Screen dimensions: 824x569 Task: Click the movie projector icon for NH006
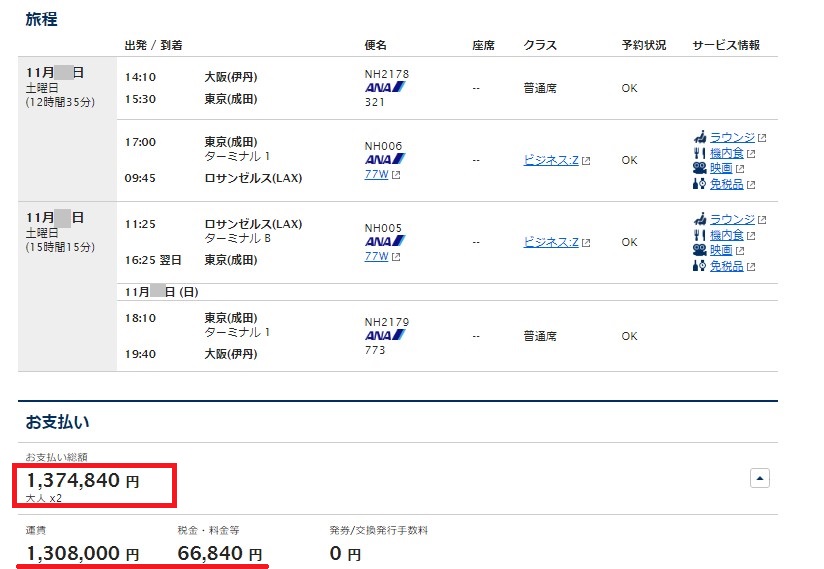(x=699, y=168)
